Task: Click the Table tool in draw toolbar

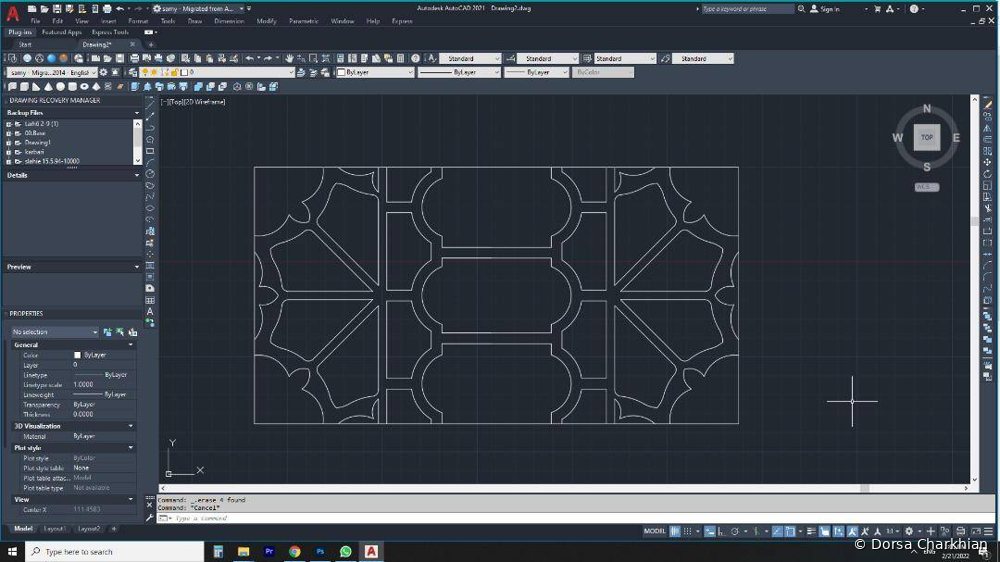Action: click(x=150, y=300)
